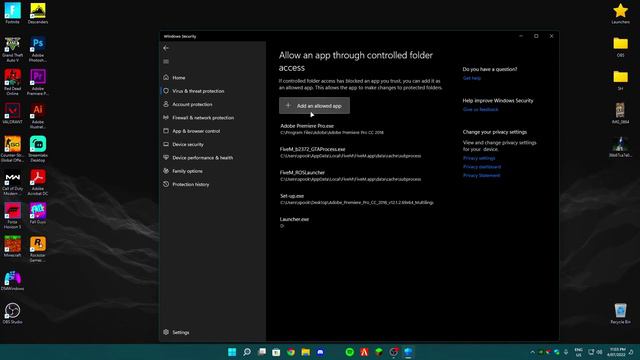Open the Minecraft desktop shortcut
The image size is (640, 360).
12,247
